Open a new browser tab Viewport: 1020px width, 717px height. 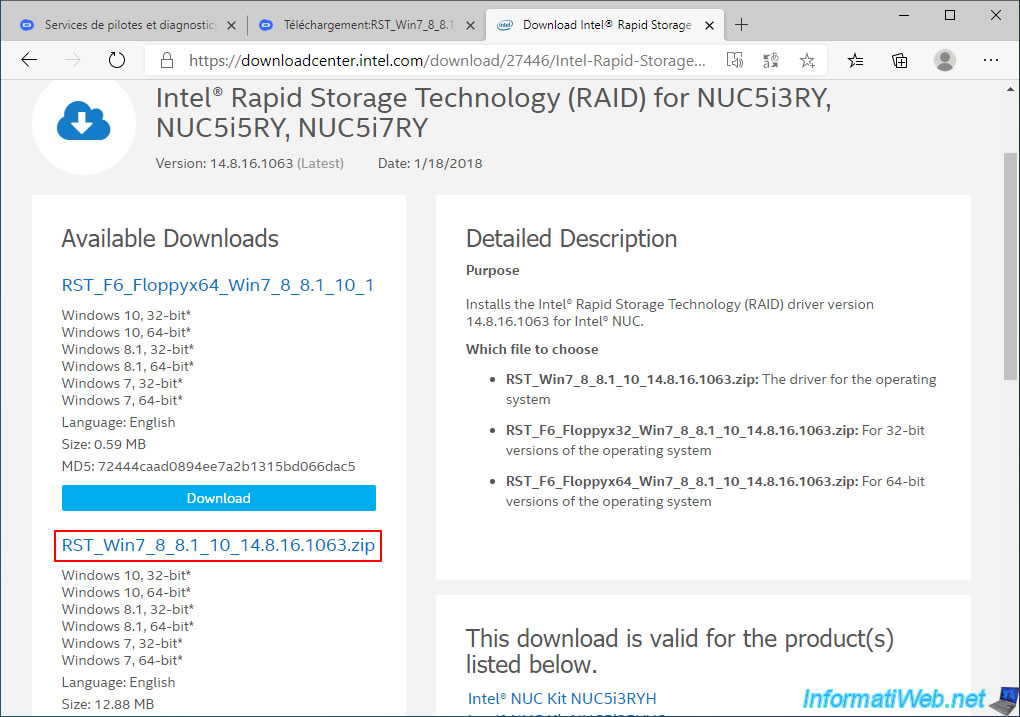click(741, 25)
